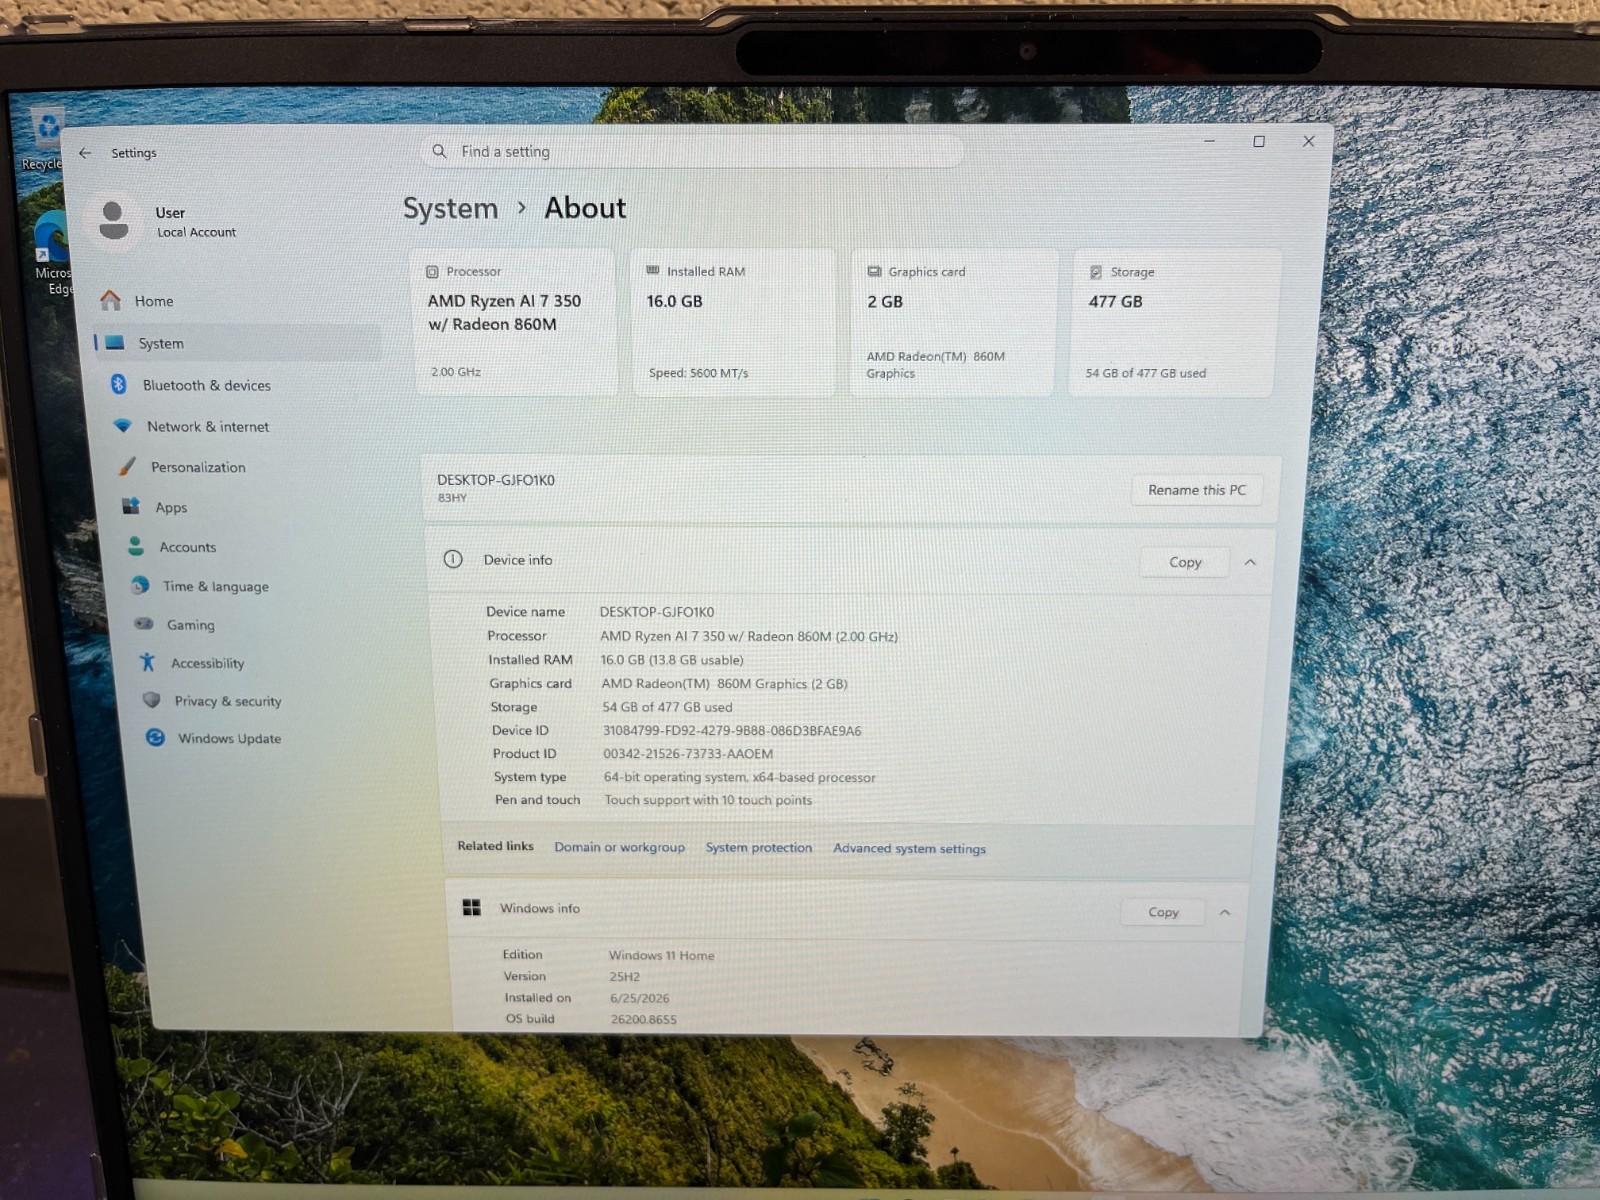1600x1200 pixels.
Task: Click the Network Wi-Fi icon
Action: pyautogui.click(x=123, y=425)
